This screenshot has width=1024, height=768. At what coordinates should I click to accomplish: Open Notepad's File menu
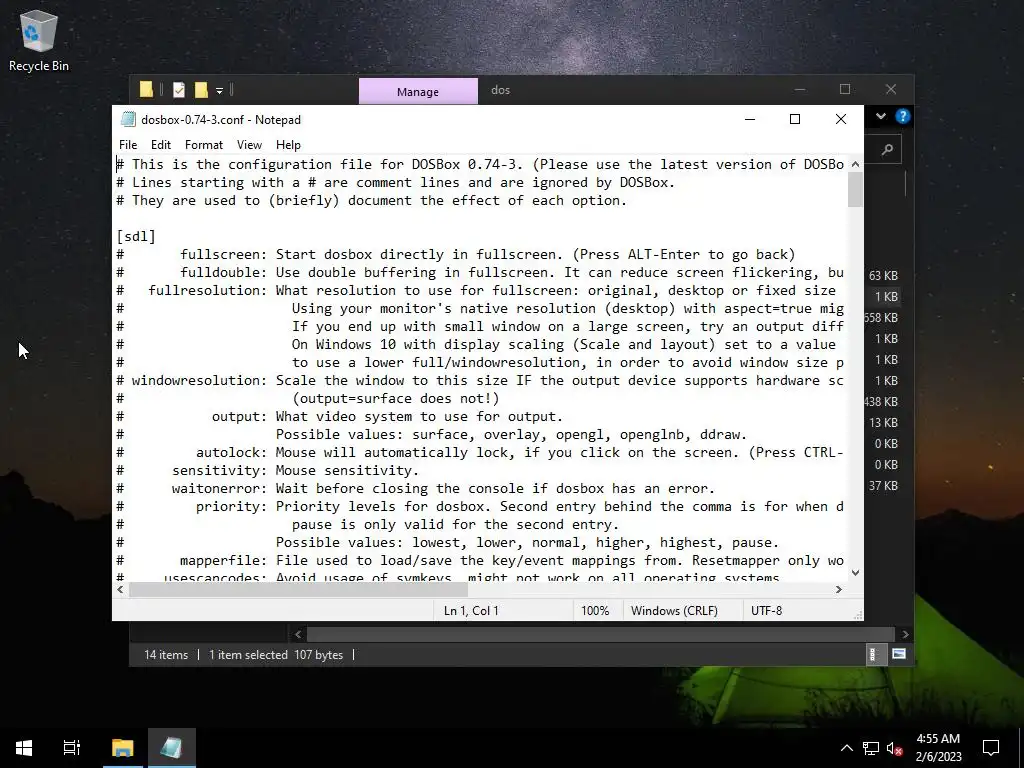pos(128,145)
